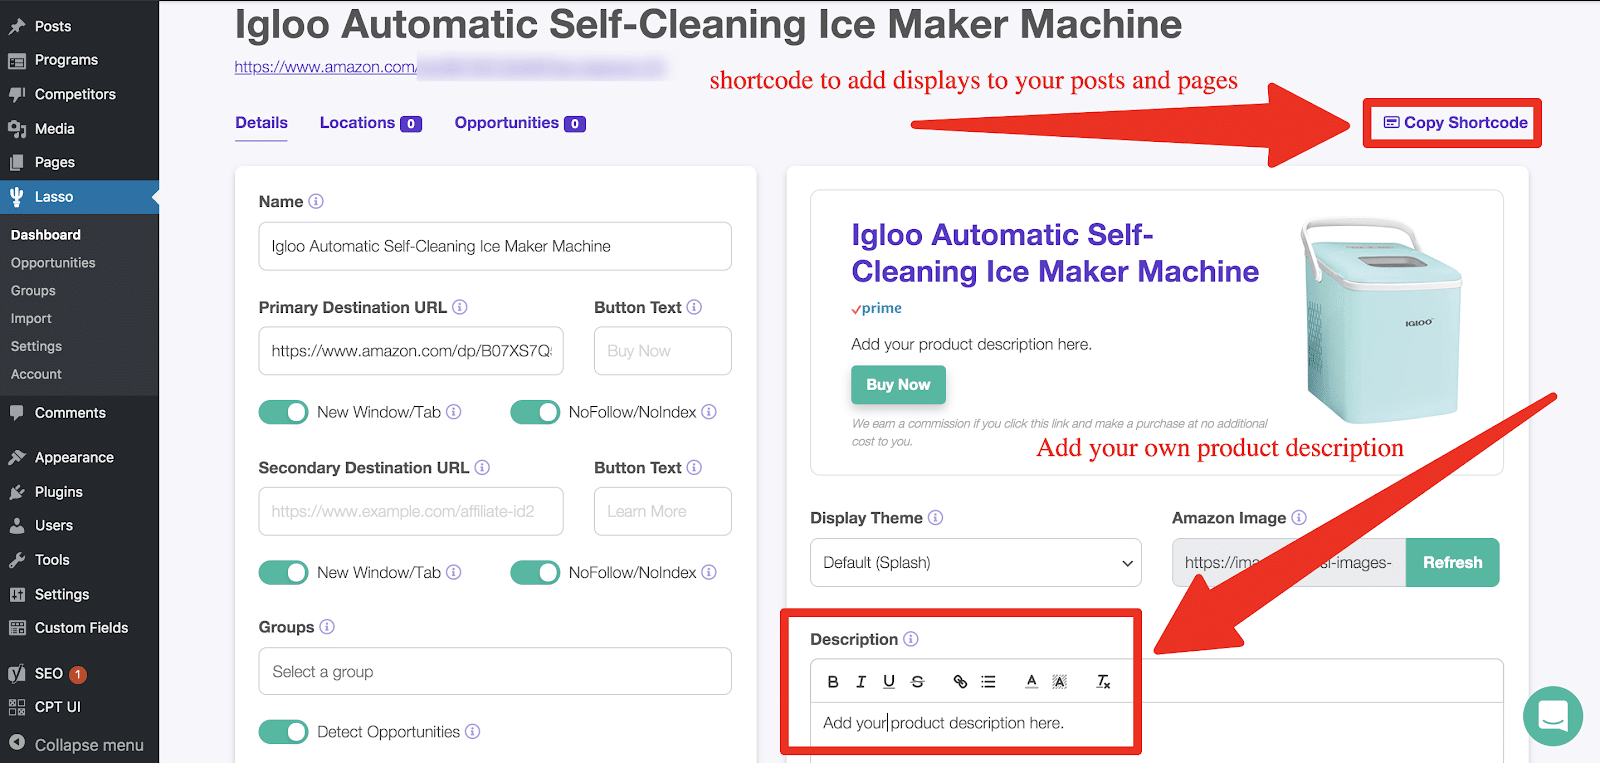The height and width of the screenshot is (763, 1600).
Task: Open Import in the Lasso submenu
Action: tap(31, 319)
